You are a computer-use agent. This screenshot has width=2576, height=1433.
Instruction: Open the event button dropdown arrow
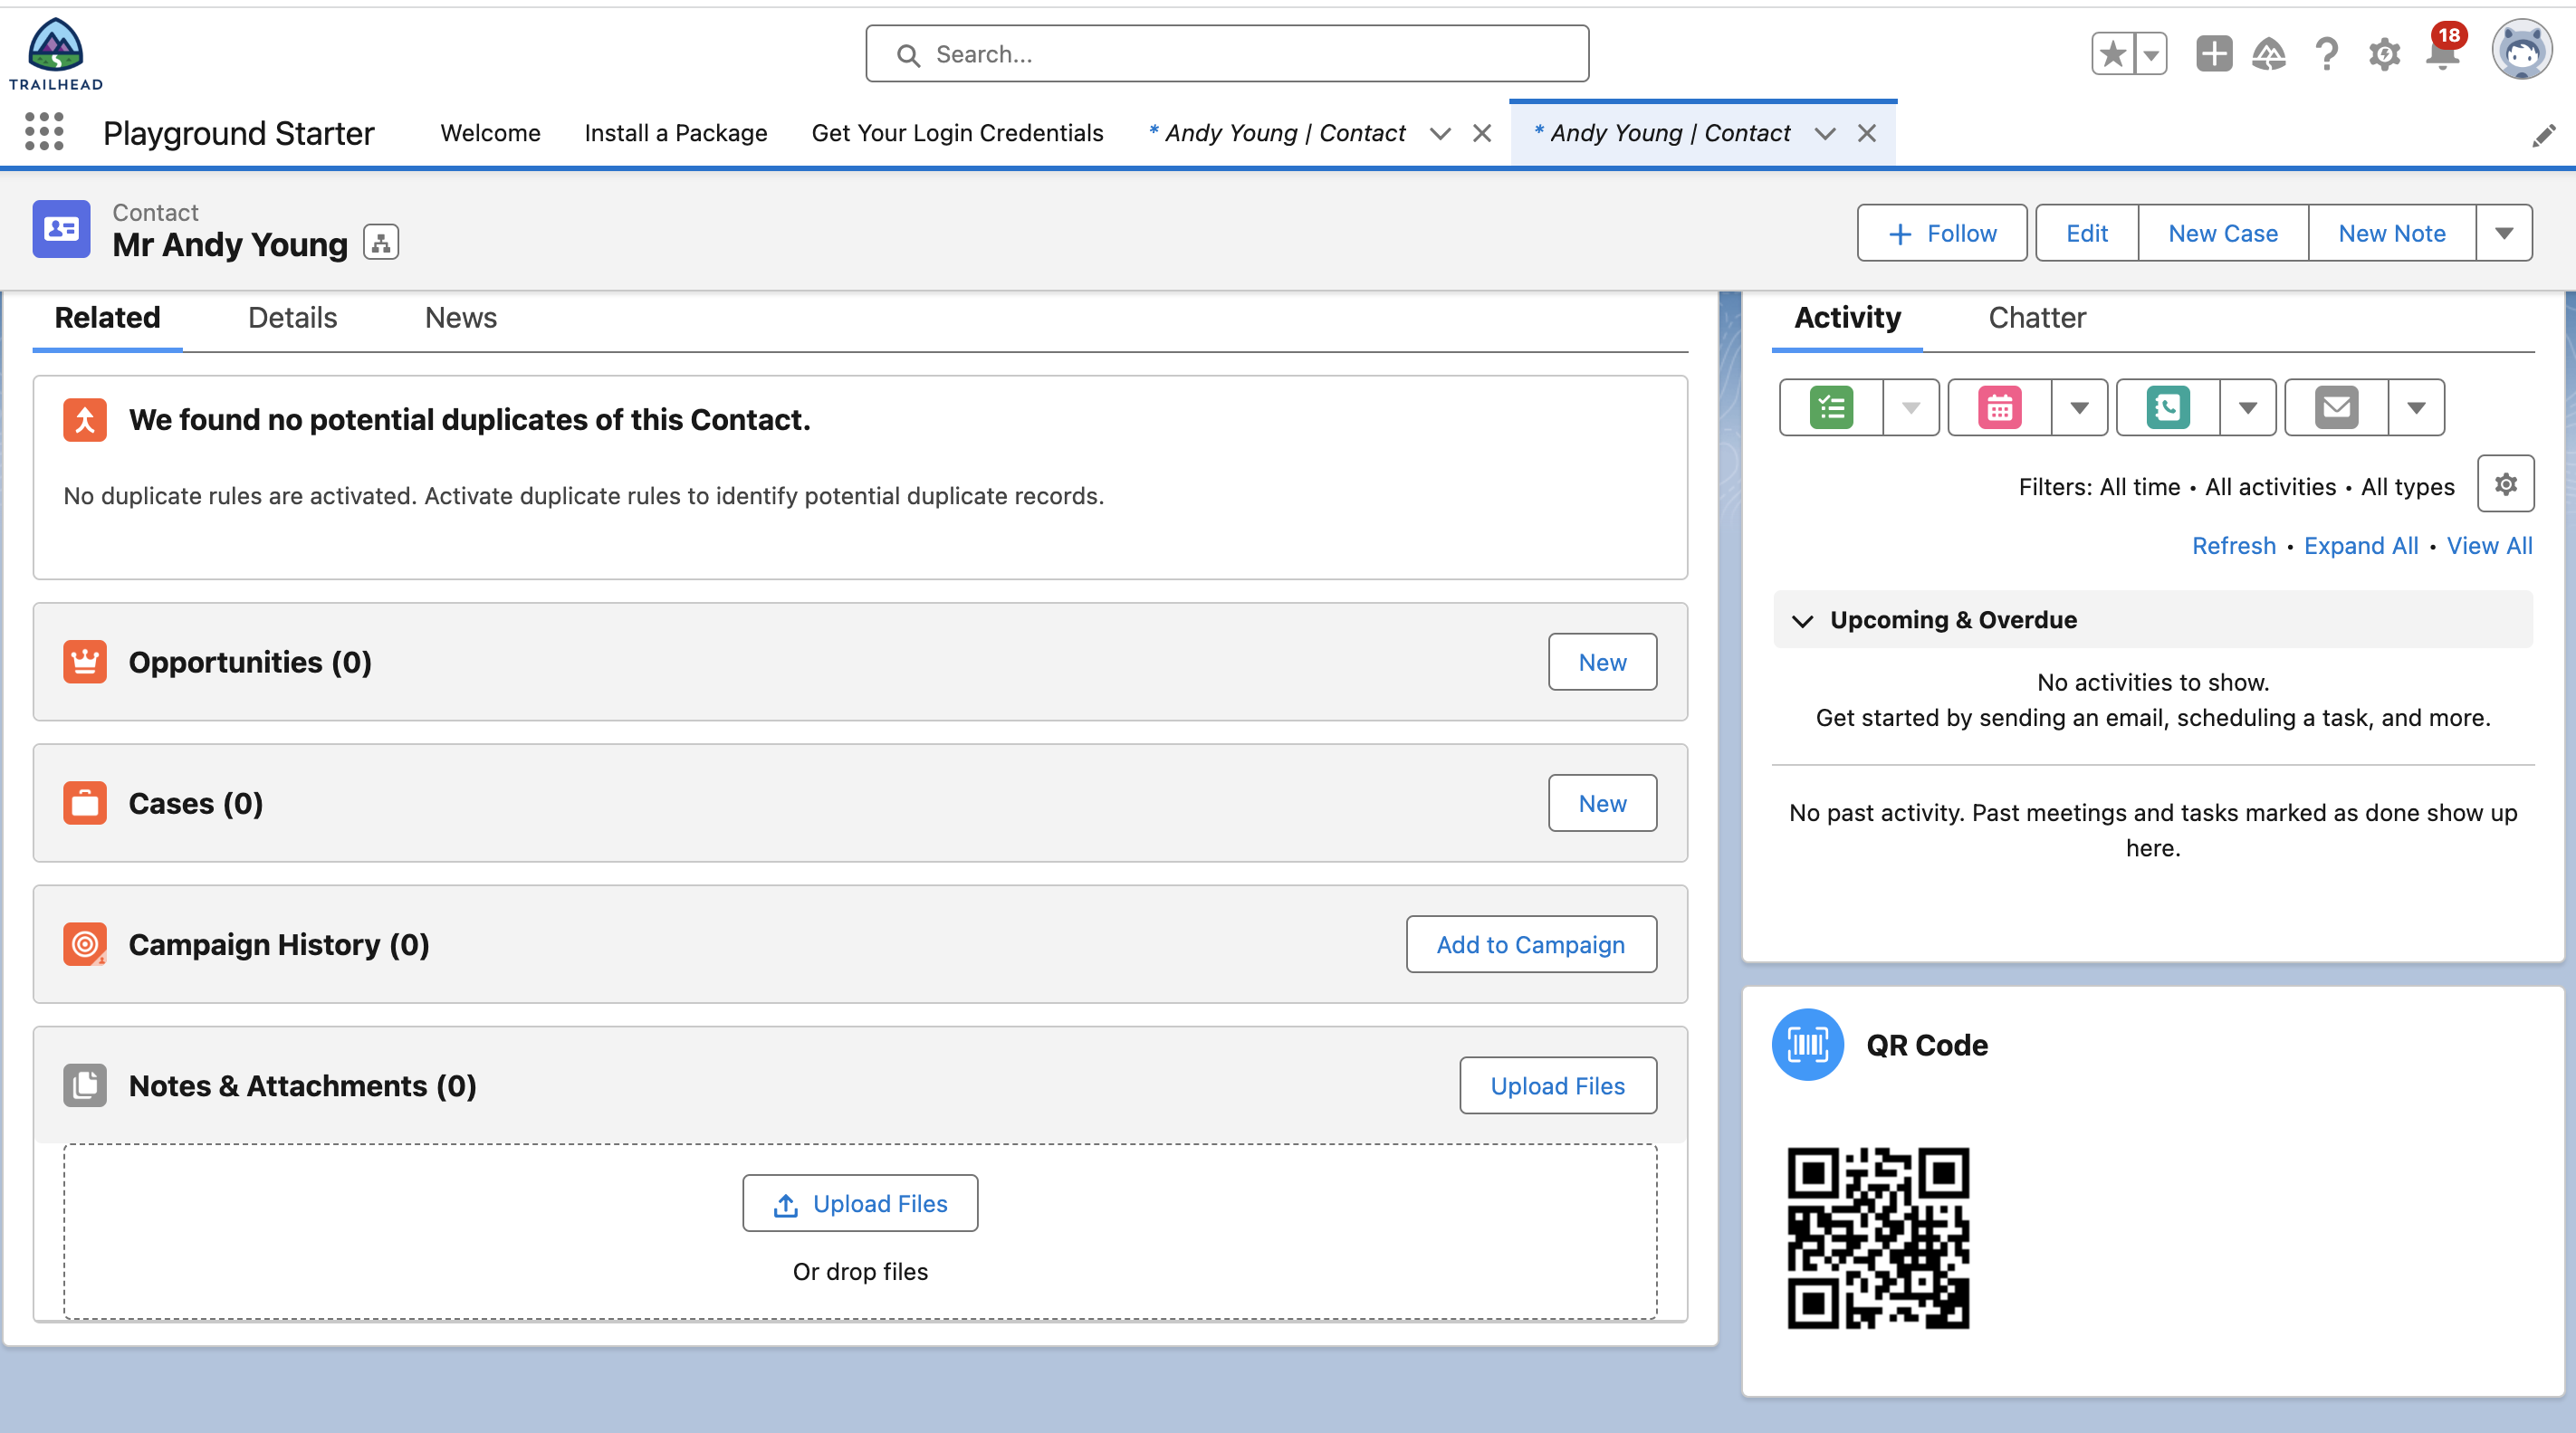click(x=2080, y=407)
